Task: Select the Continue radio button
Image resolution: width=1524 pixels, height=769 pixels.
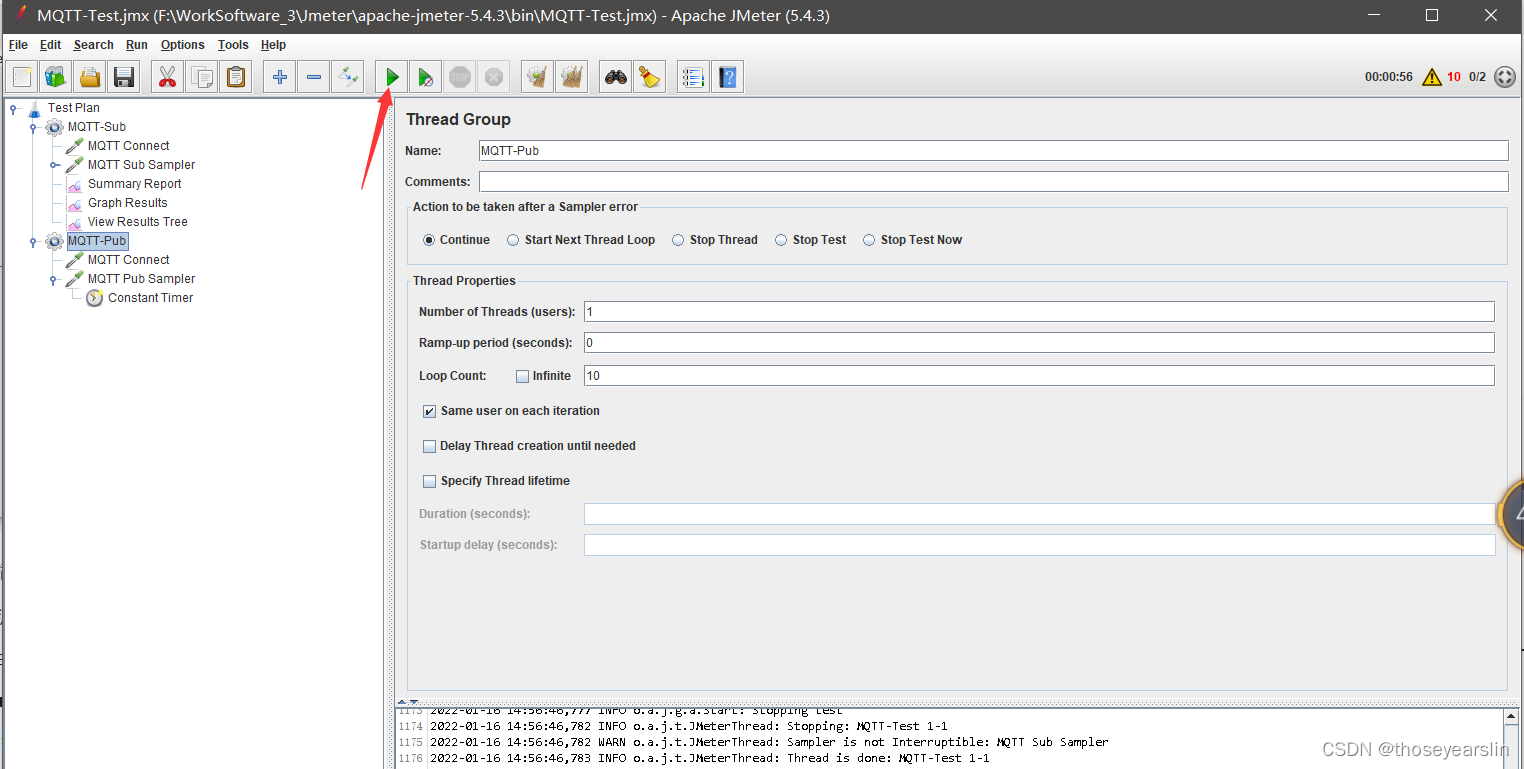Action: click(x=429, y=240)
